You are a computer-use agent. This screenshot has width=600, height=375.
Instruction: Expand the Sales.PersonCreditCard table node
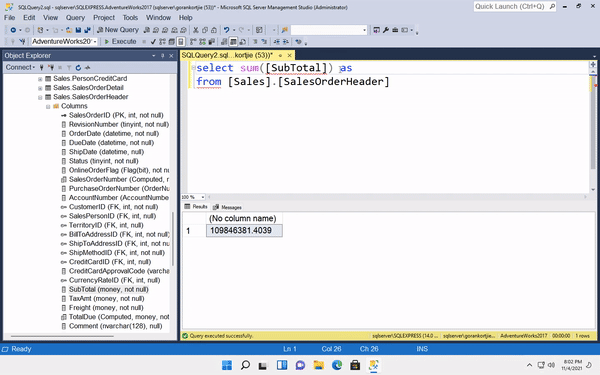click(x=40, y=79)
